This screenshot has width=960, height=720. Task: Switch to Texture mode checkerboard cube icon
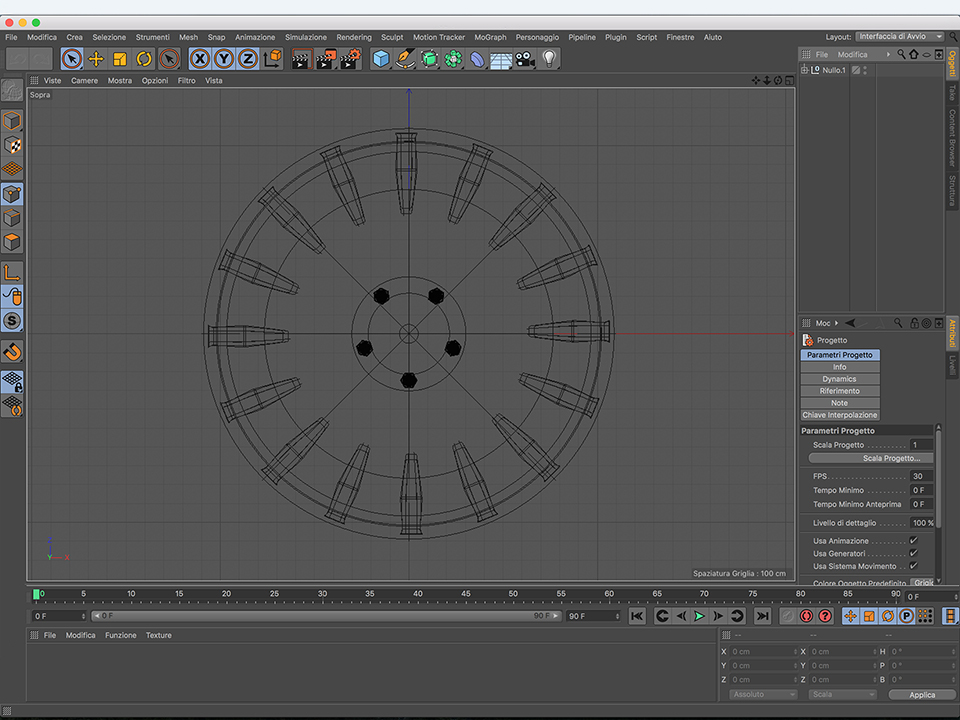point(12,146)
